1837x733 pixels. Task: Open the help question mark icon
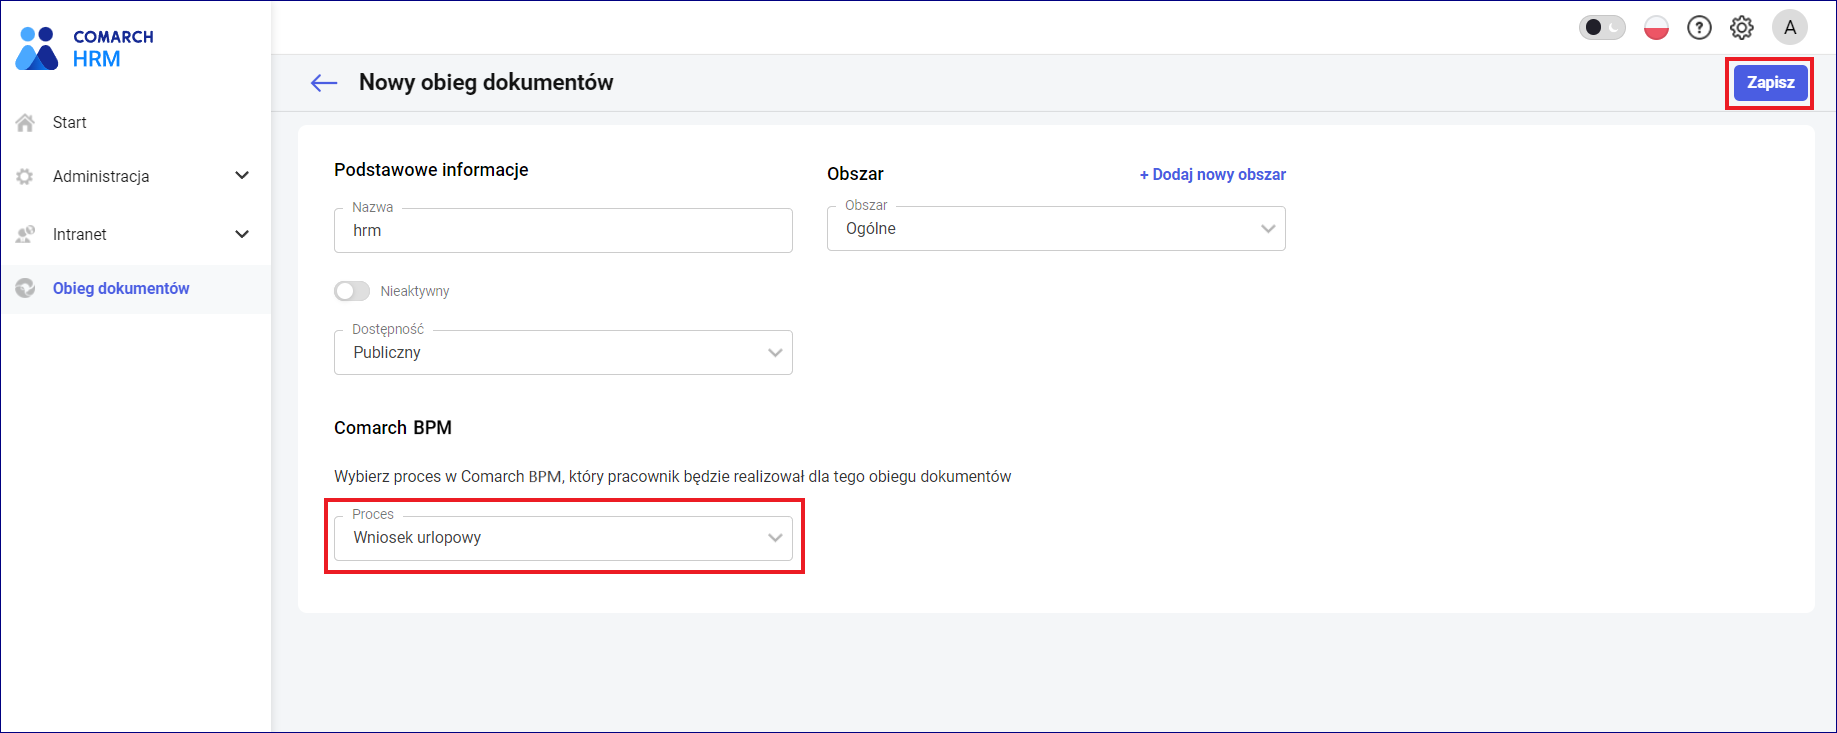pyautogui.click(x=1699, y=28)
